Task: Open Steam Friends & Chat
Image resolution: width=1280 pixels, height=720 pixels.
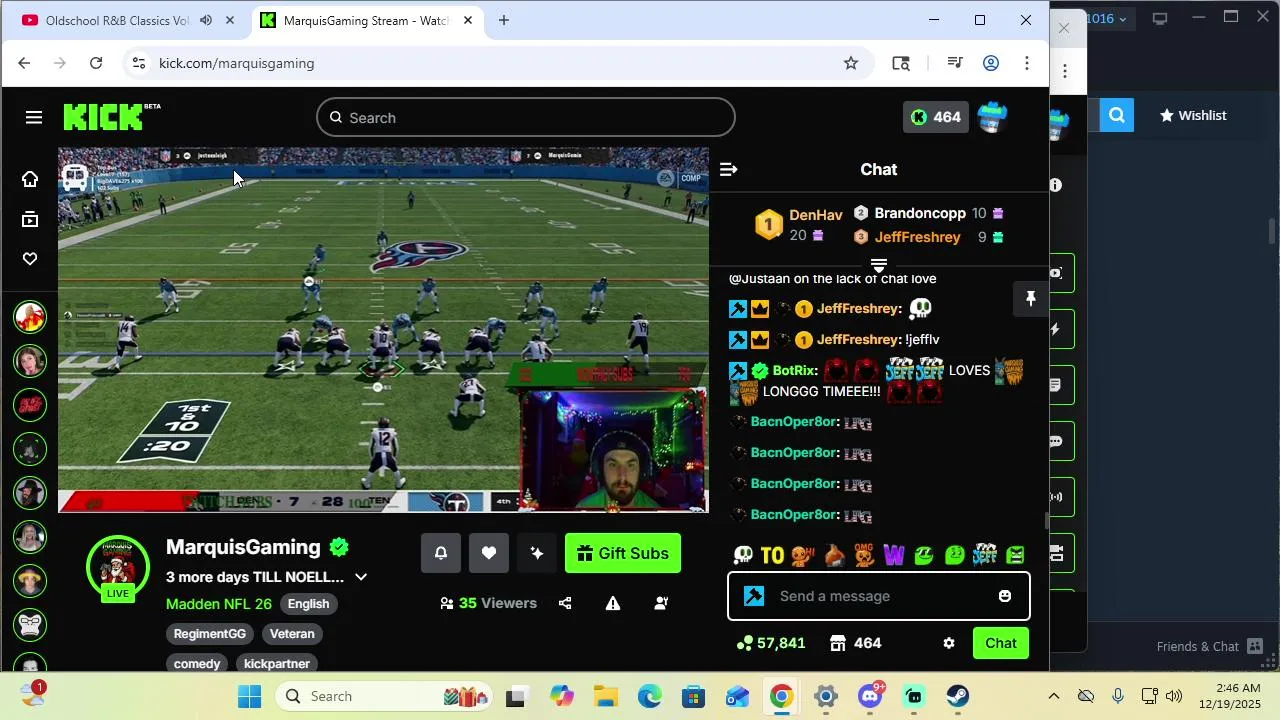Action: pyautogui.click(x=1210, y=646)
